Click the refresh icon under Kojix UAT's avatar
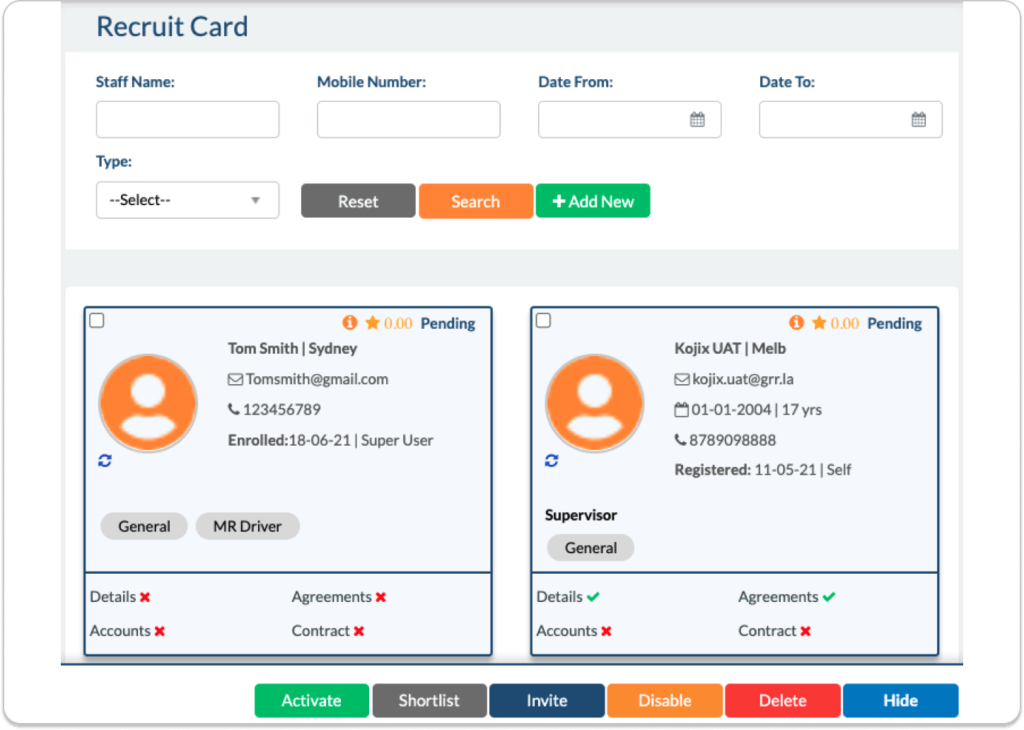Image resolution: width=1024 pixels, height=730 pixels. 551,460
